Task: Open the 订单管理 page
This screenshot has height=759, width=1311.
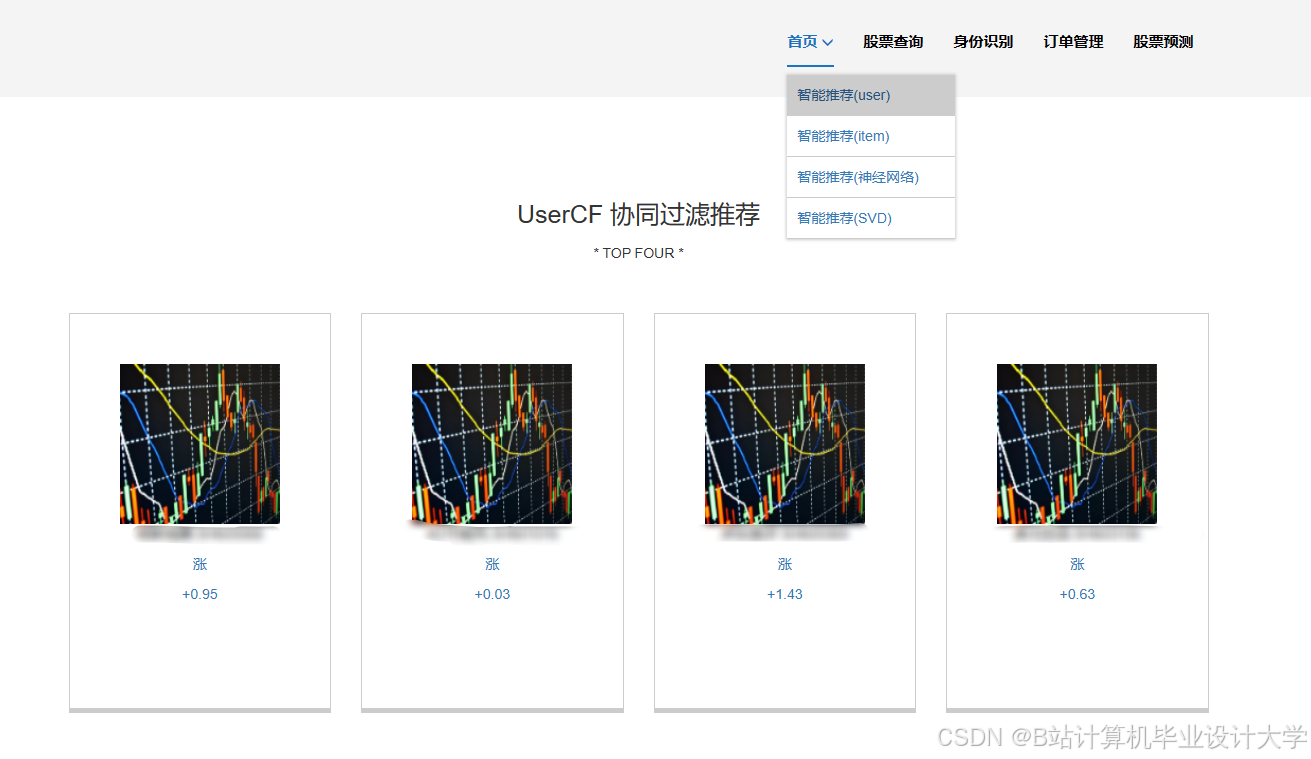Action: click(1072, 42)
